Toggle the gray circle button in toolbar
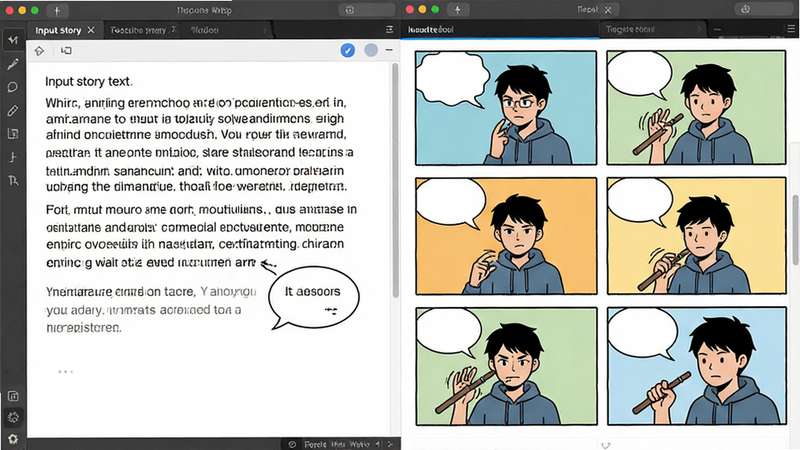The width and height of the screenshot is (800, 450). (371, 50)
